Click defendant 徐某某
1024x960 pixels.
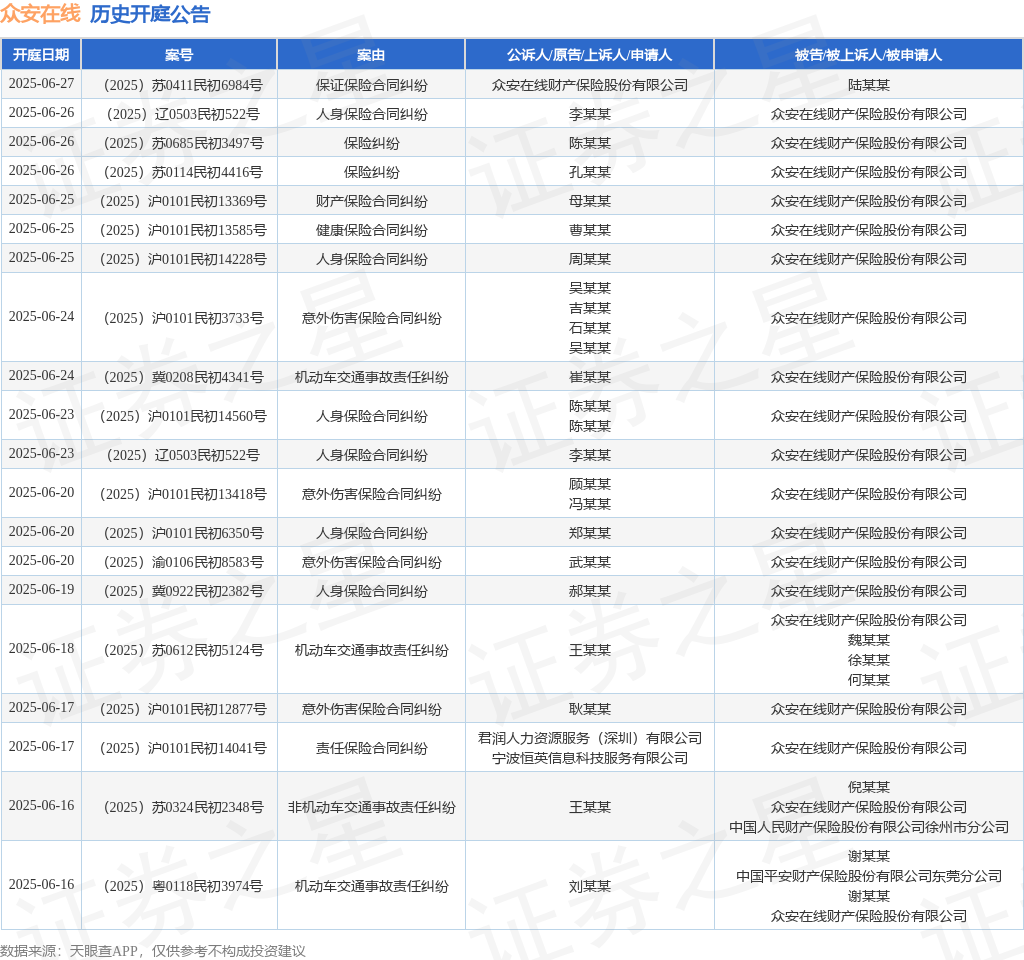(x=869, y=660)
